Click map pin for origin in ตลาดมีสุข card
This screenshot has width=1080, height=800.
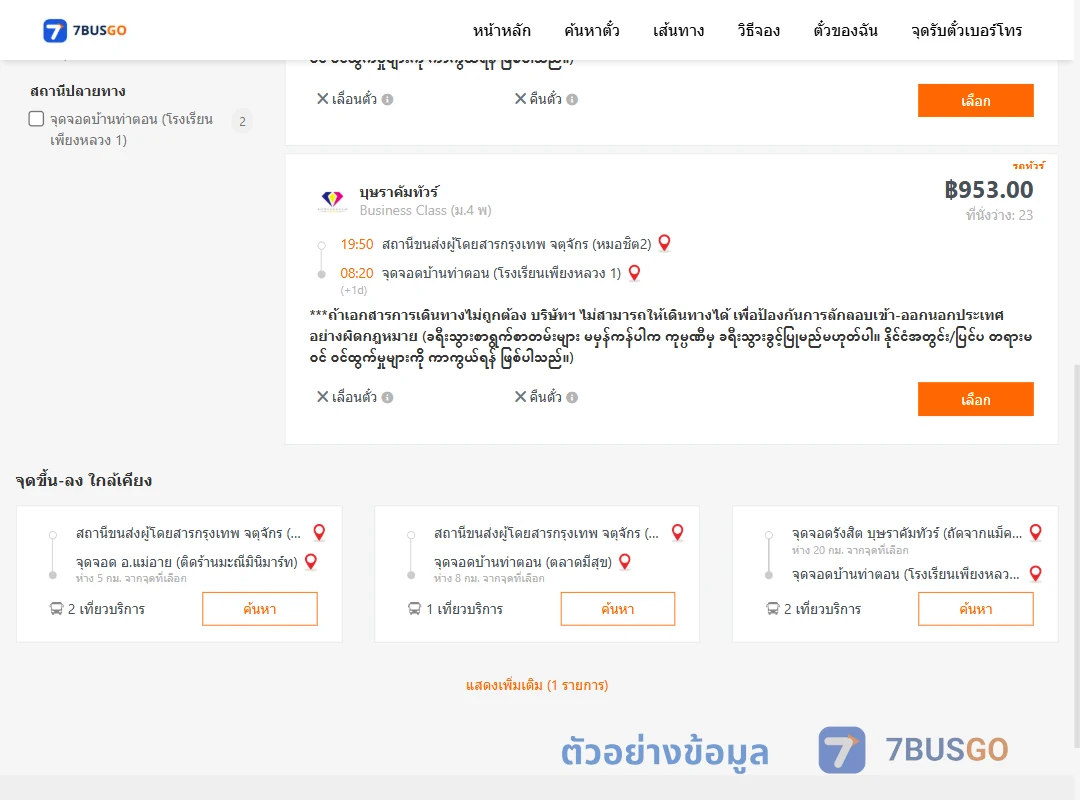678,532
